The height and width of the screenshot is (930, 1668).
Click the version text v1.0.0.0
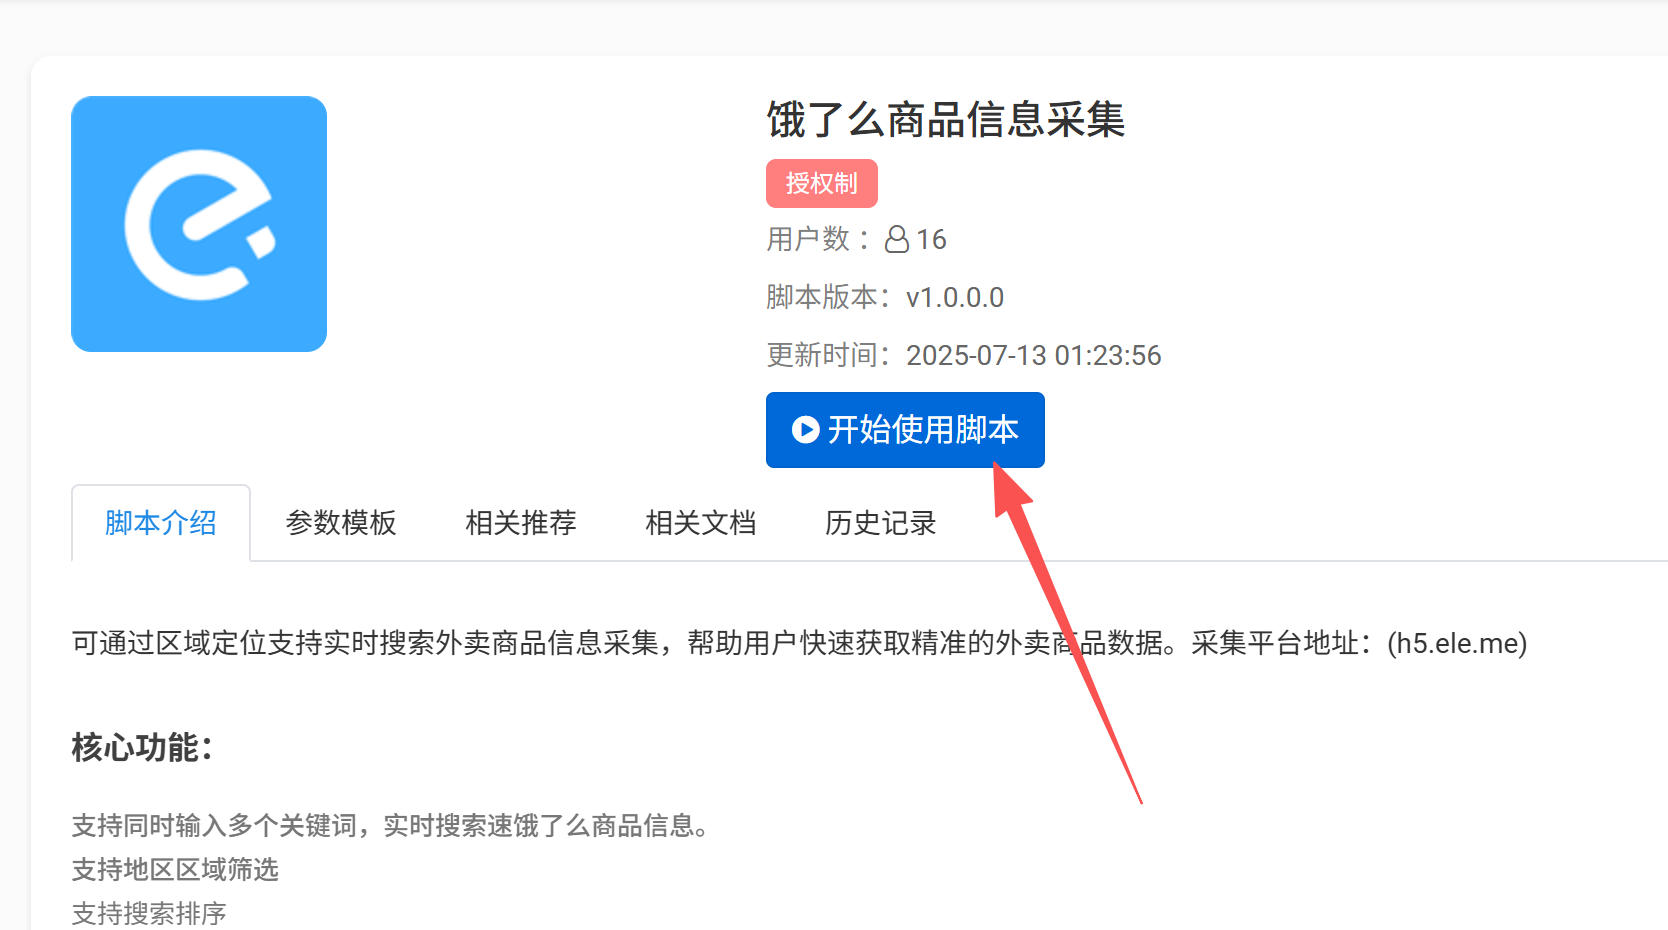coord(955,297)
